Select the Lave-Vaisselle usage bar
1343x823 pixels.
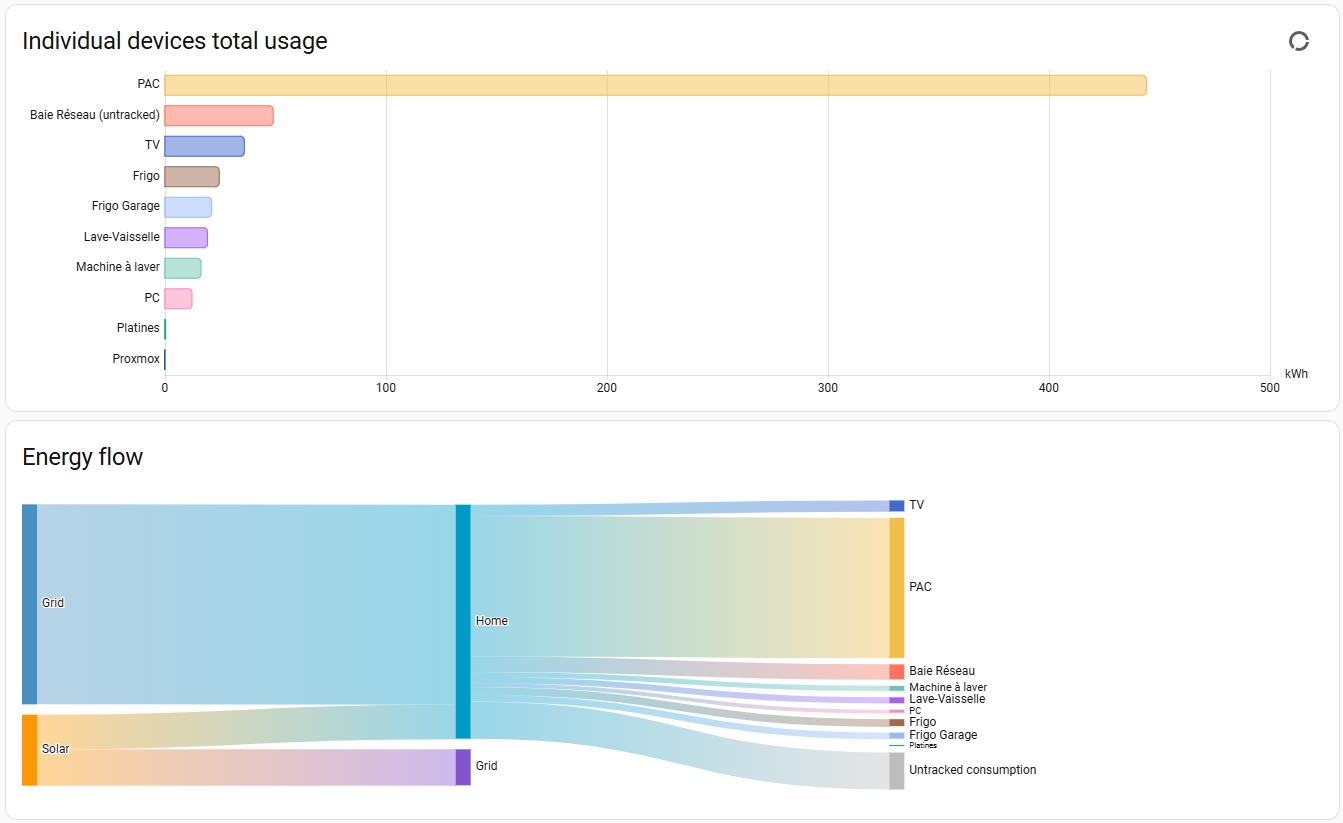[186, 238]
